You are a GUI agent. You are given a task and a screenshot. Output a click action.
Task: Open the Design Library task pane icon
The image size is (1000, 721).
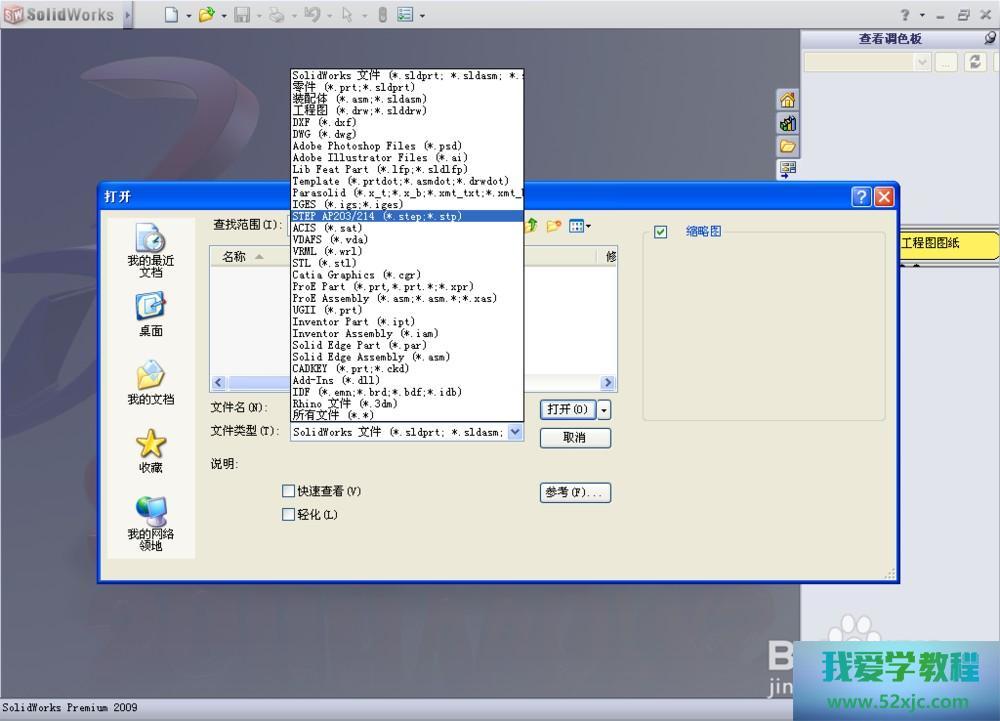pyautogui.click(x=788, y=123)
